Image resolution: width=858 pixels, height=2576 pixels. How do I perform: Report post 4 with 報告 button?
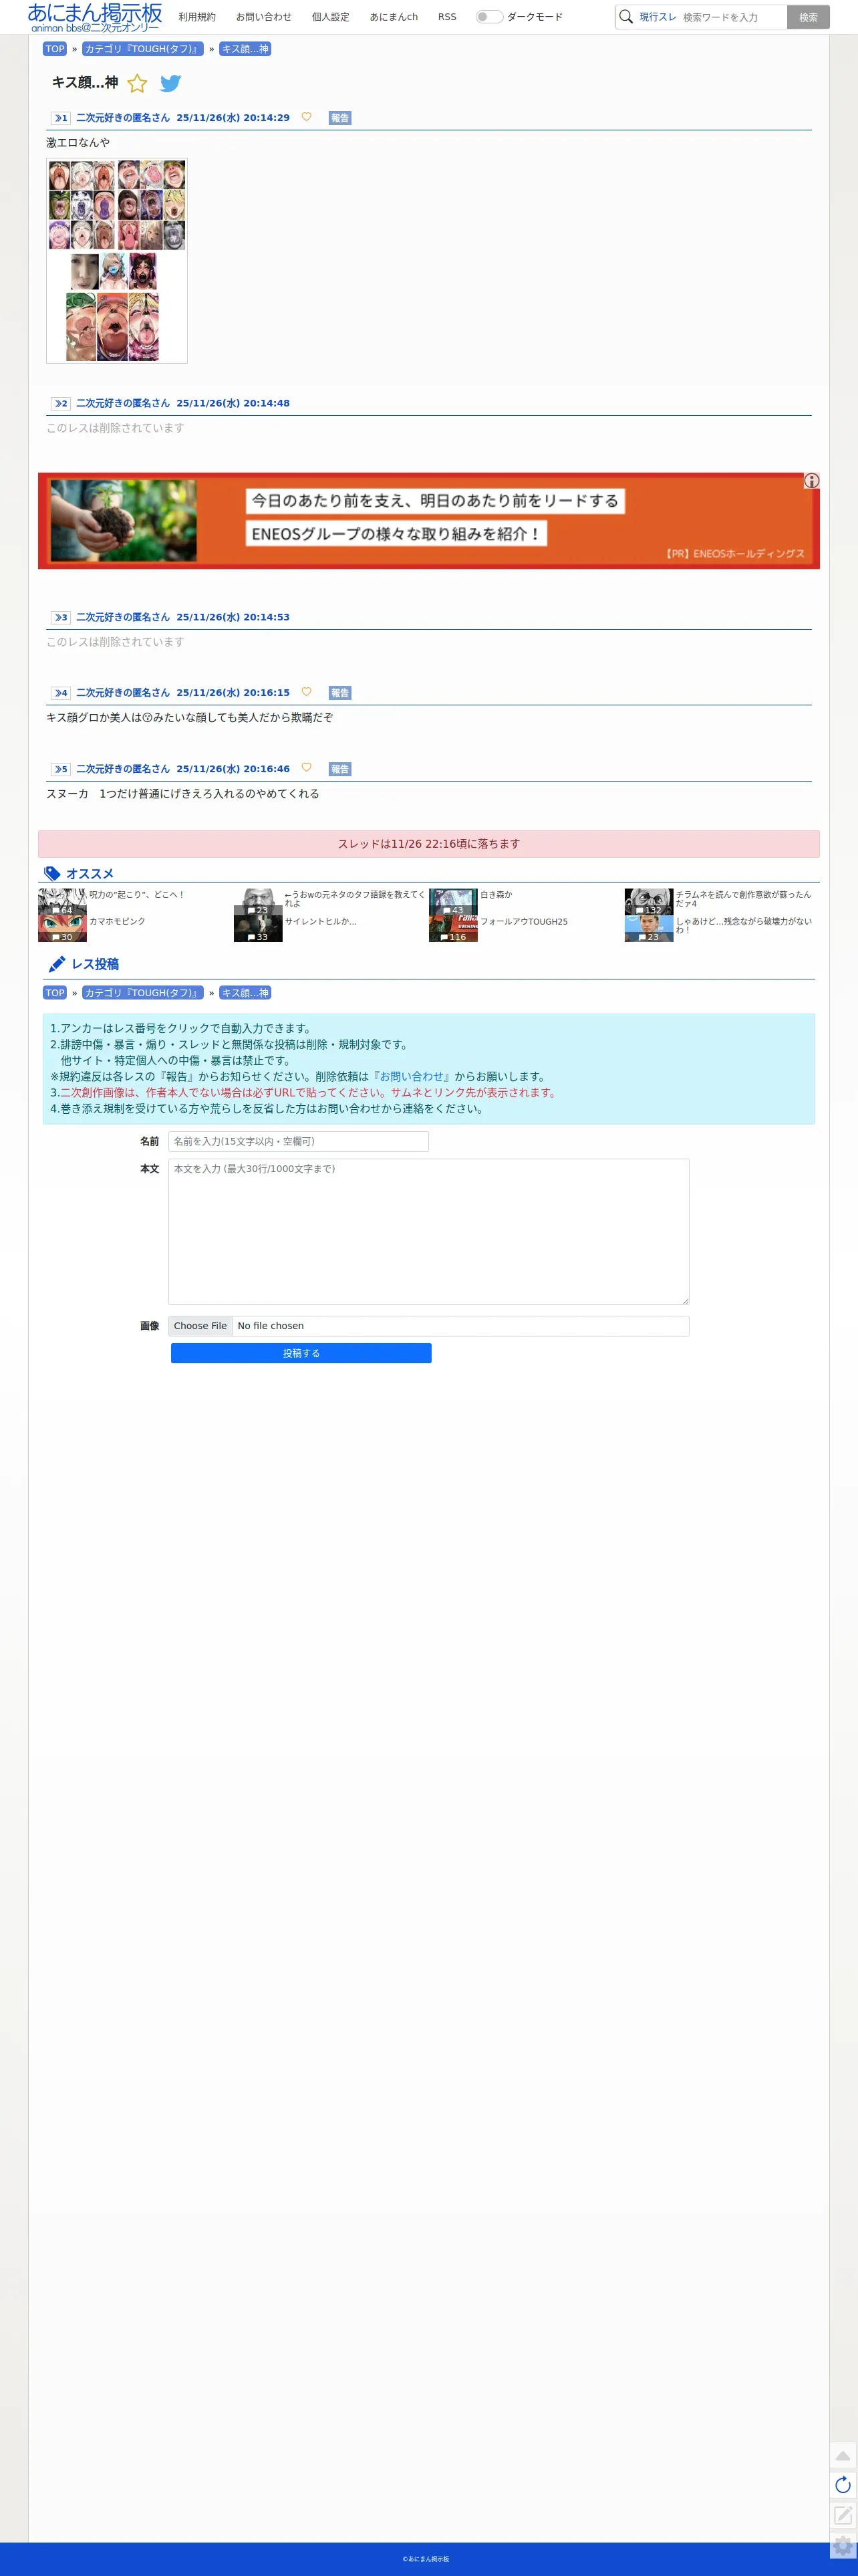point(340,693)
